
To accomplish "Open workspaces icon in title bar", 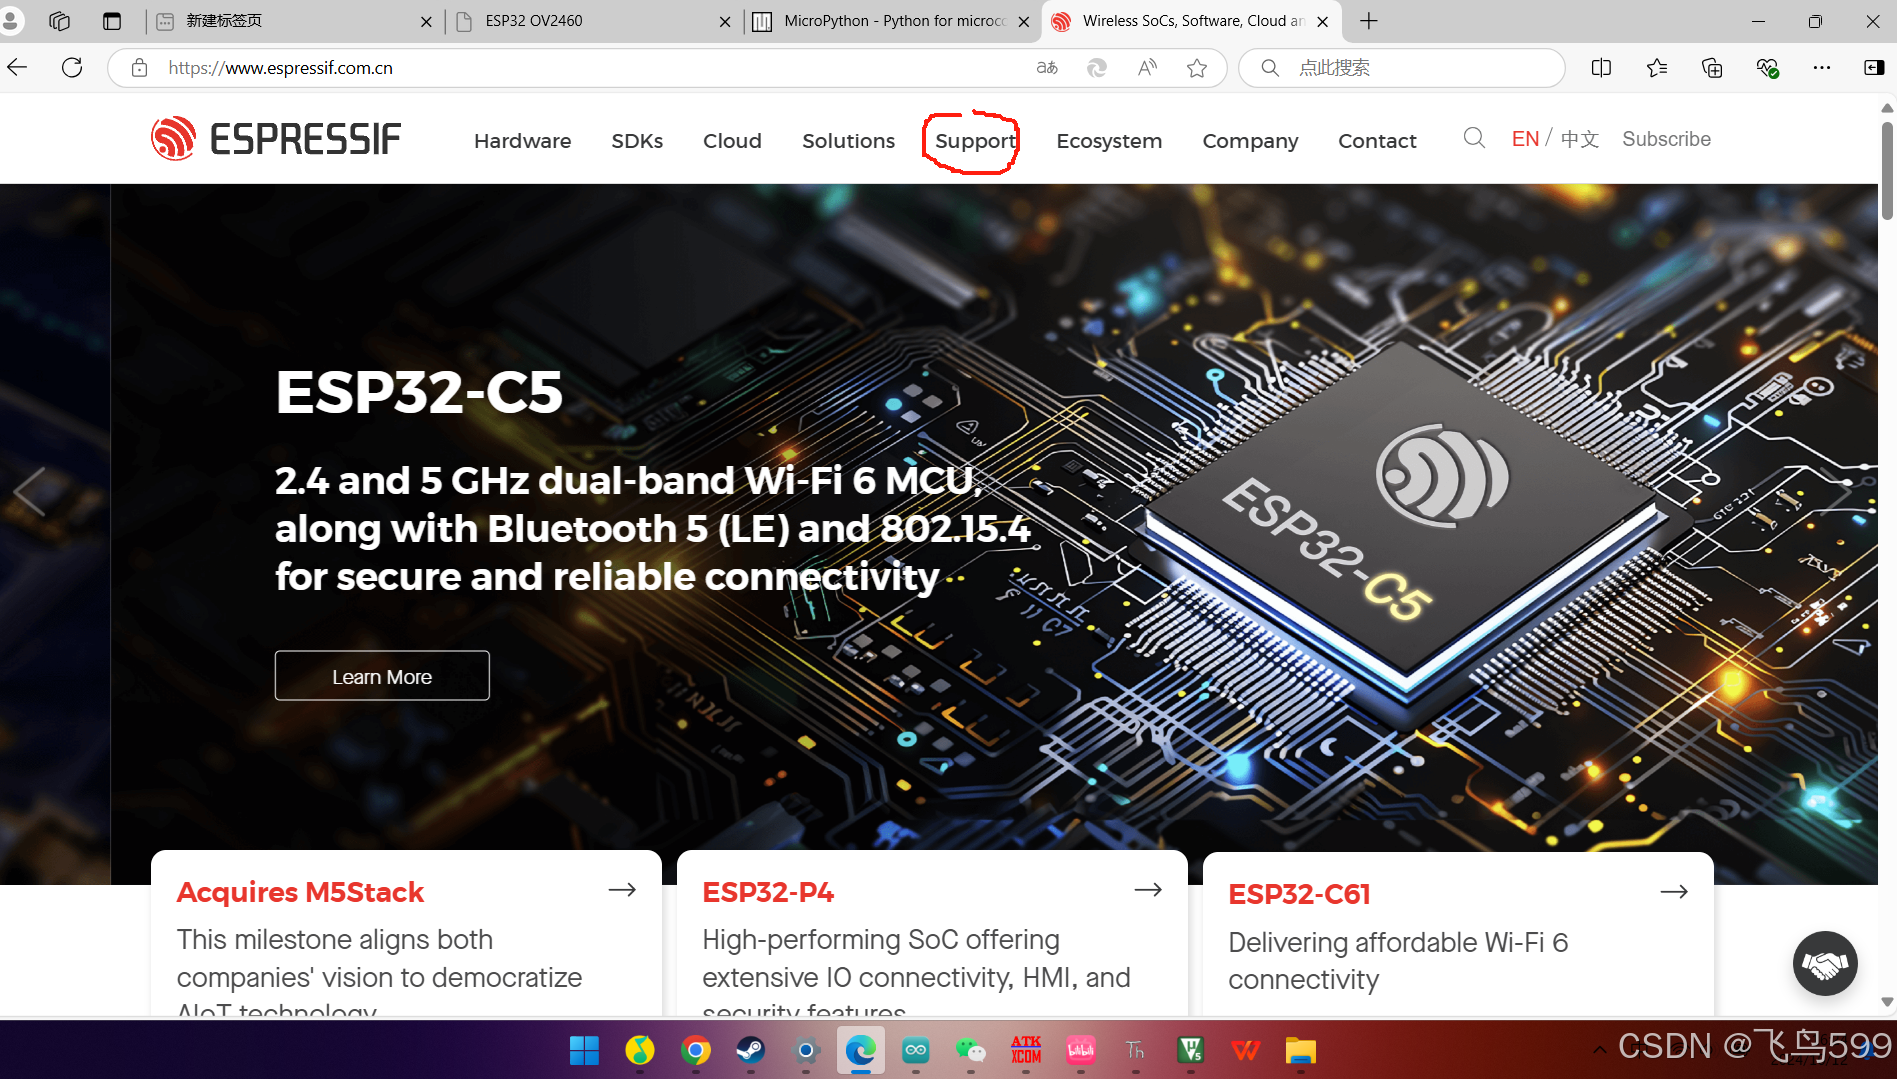I will click(59, 21).
